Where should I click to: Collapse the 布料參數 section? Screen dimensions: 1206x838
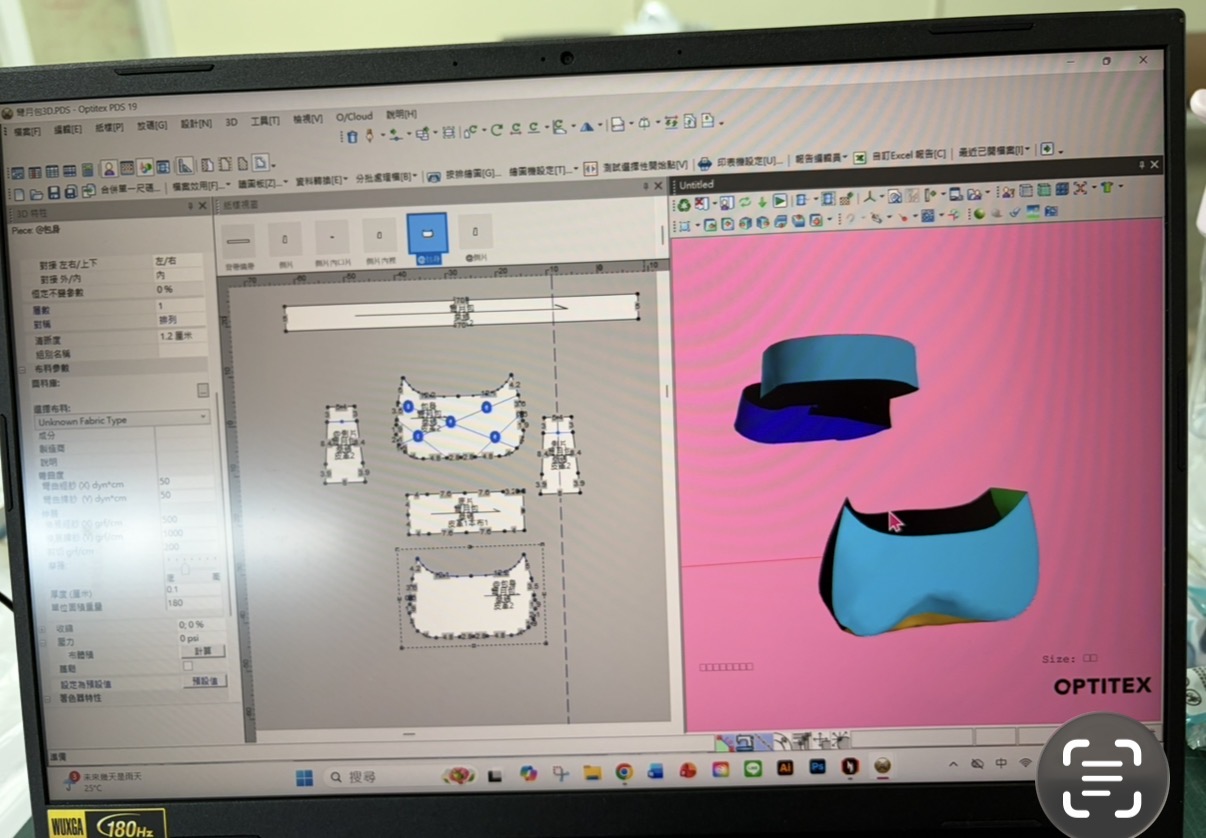click(x=22, y=369)
